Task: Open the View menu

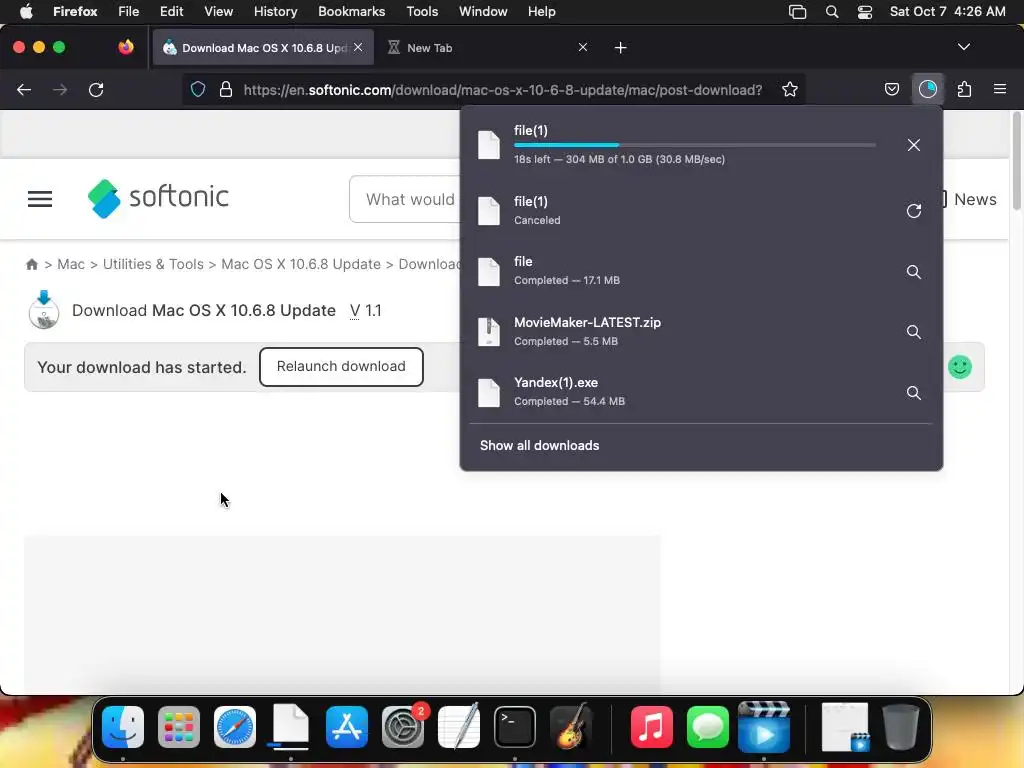Action: 218,11
